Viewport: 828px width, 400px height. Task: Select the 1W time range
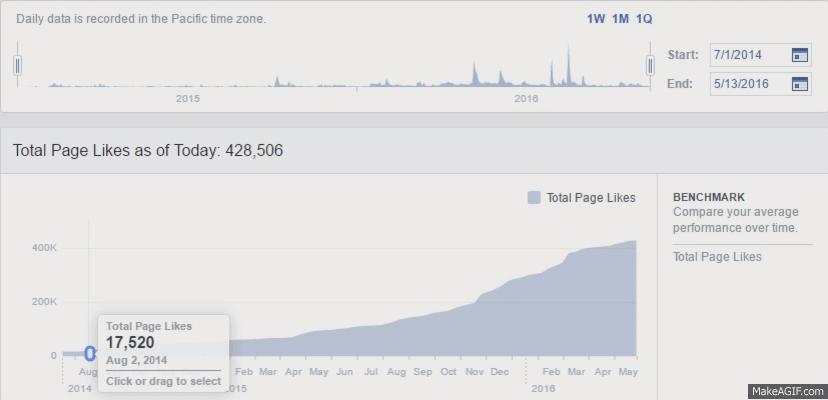point(595,19)
